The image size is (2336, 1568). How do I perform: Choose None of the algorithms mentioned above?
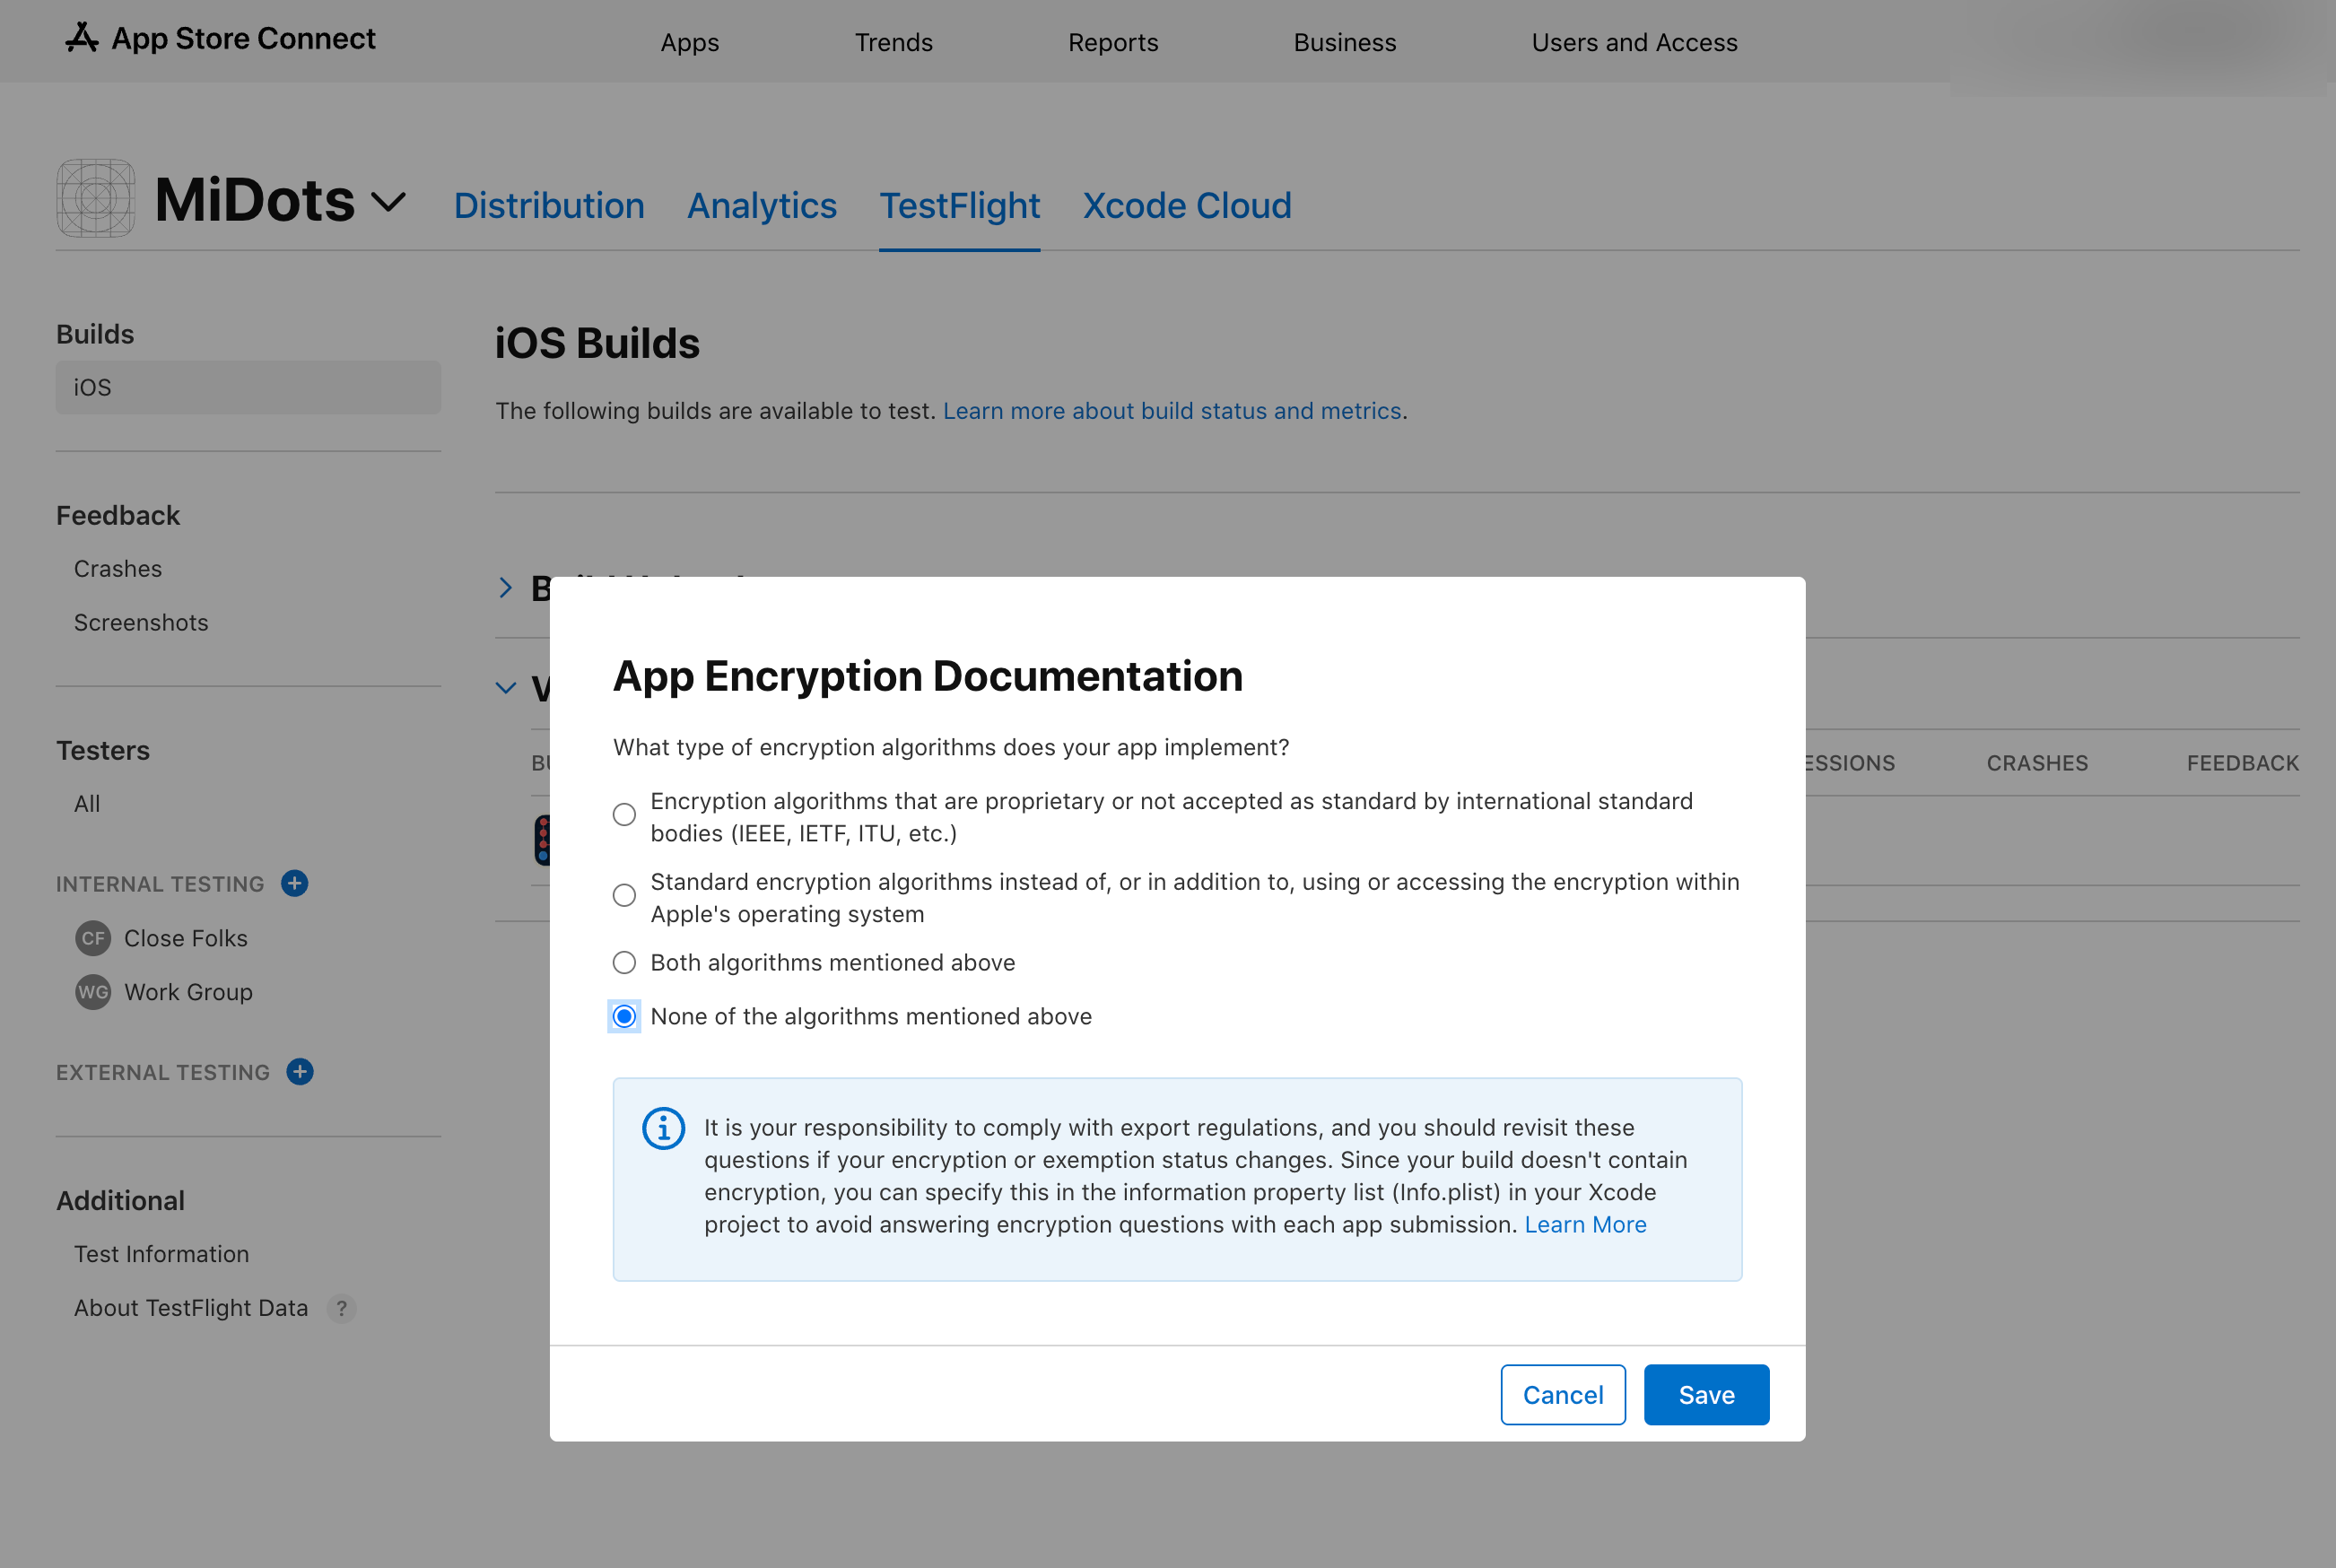pos(624,1016)
